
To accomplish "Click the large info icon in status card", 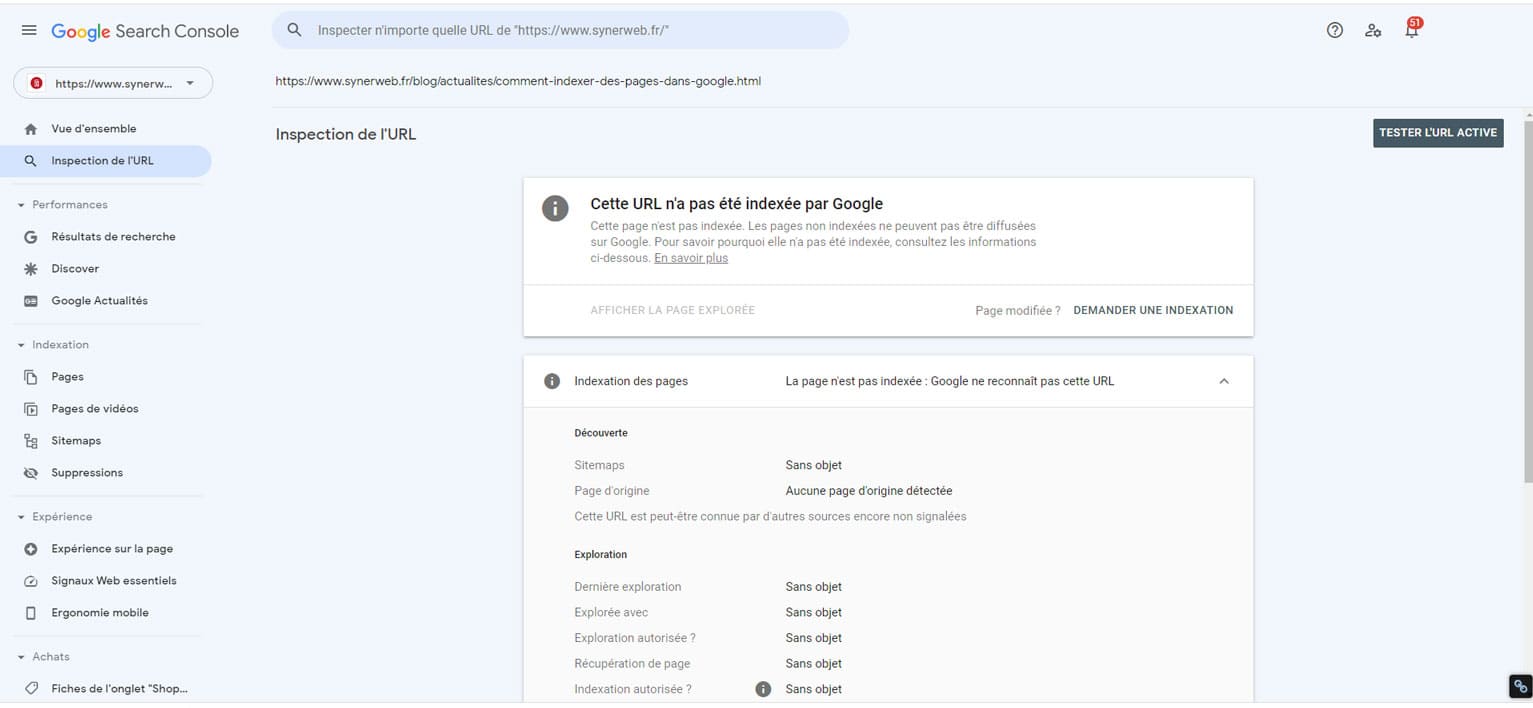I will click(555, 208).
